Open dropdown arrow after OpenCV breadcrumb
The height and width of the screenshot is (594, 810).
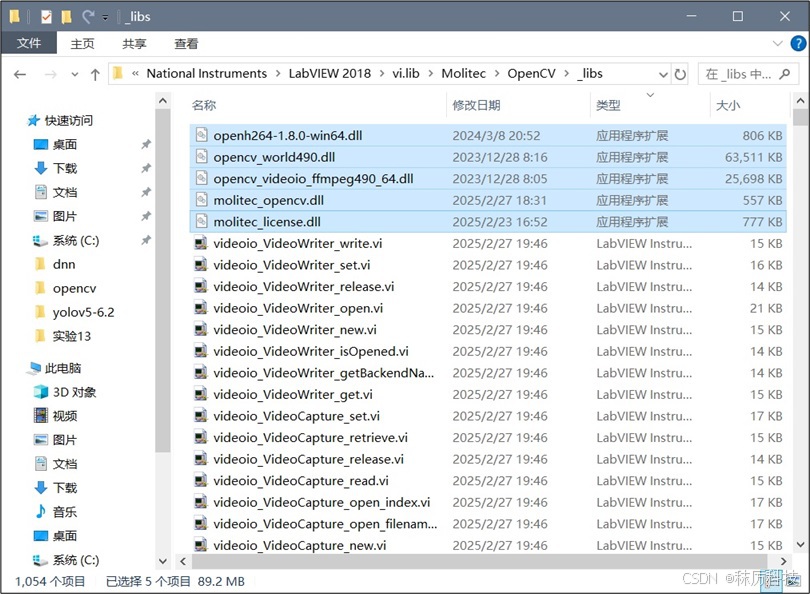[567, 74]
